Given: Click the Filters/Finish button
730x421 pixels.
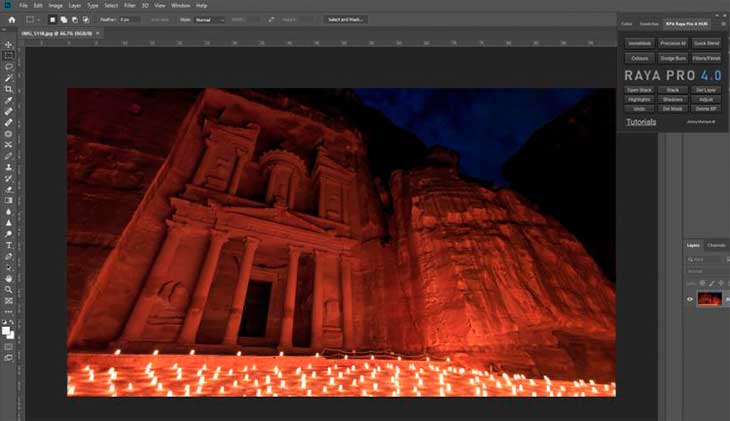Looking at the screenshot, I should pyautogui.click(x=706, y=58).
